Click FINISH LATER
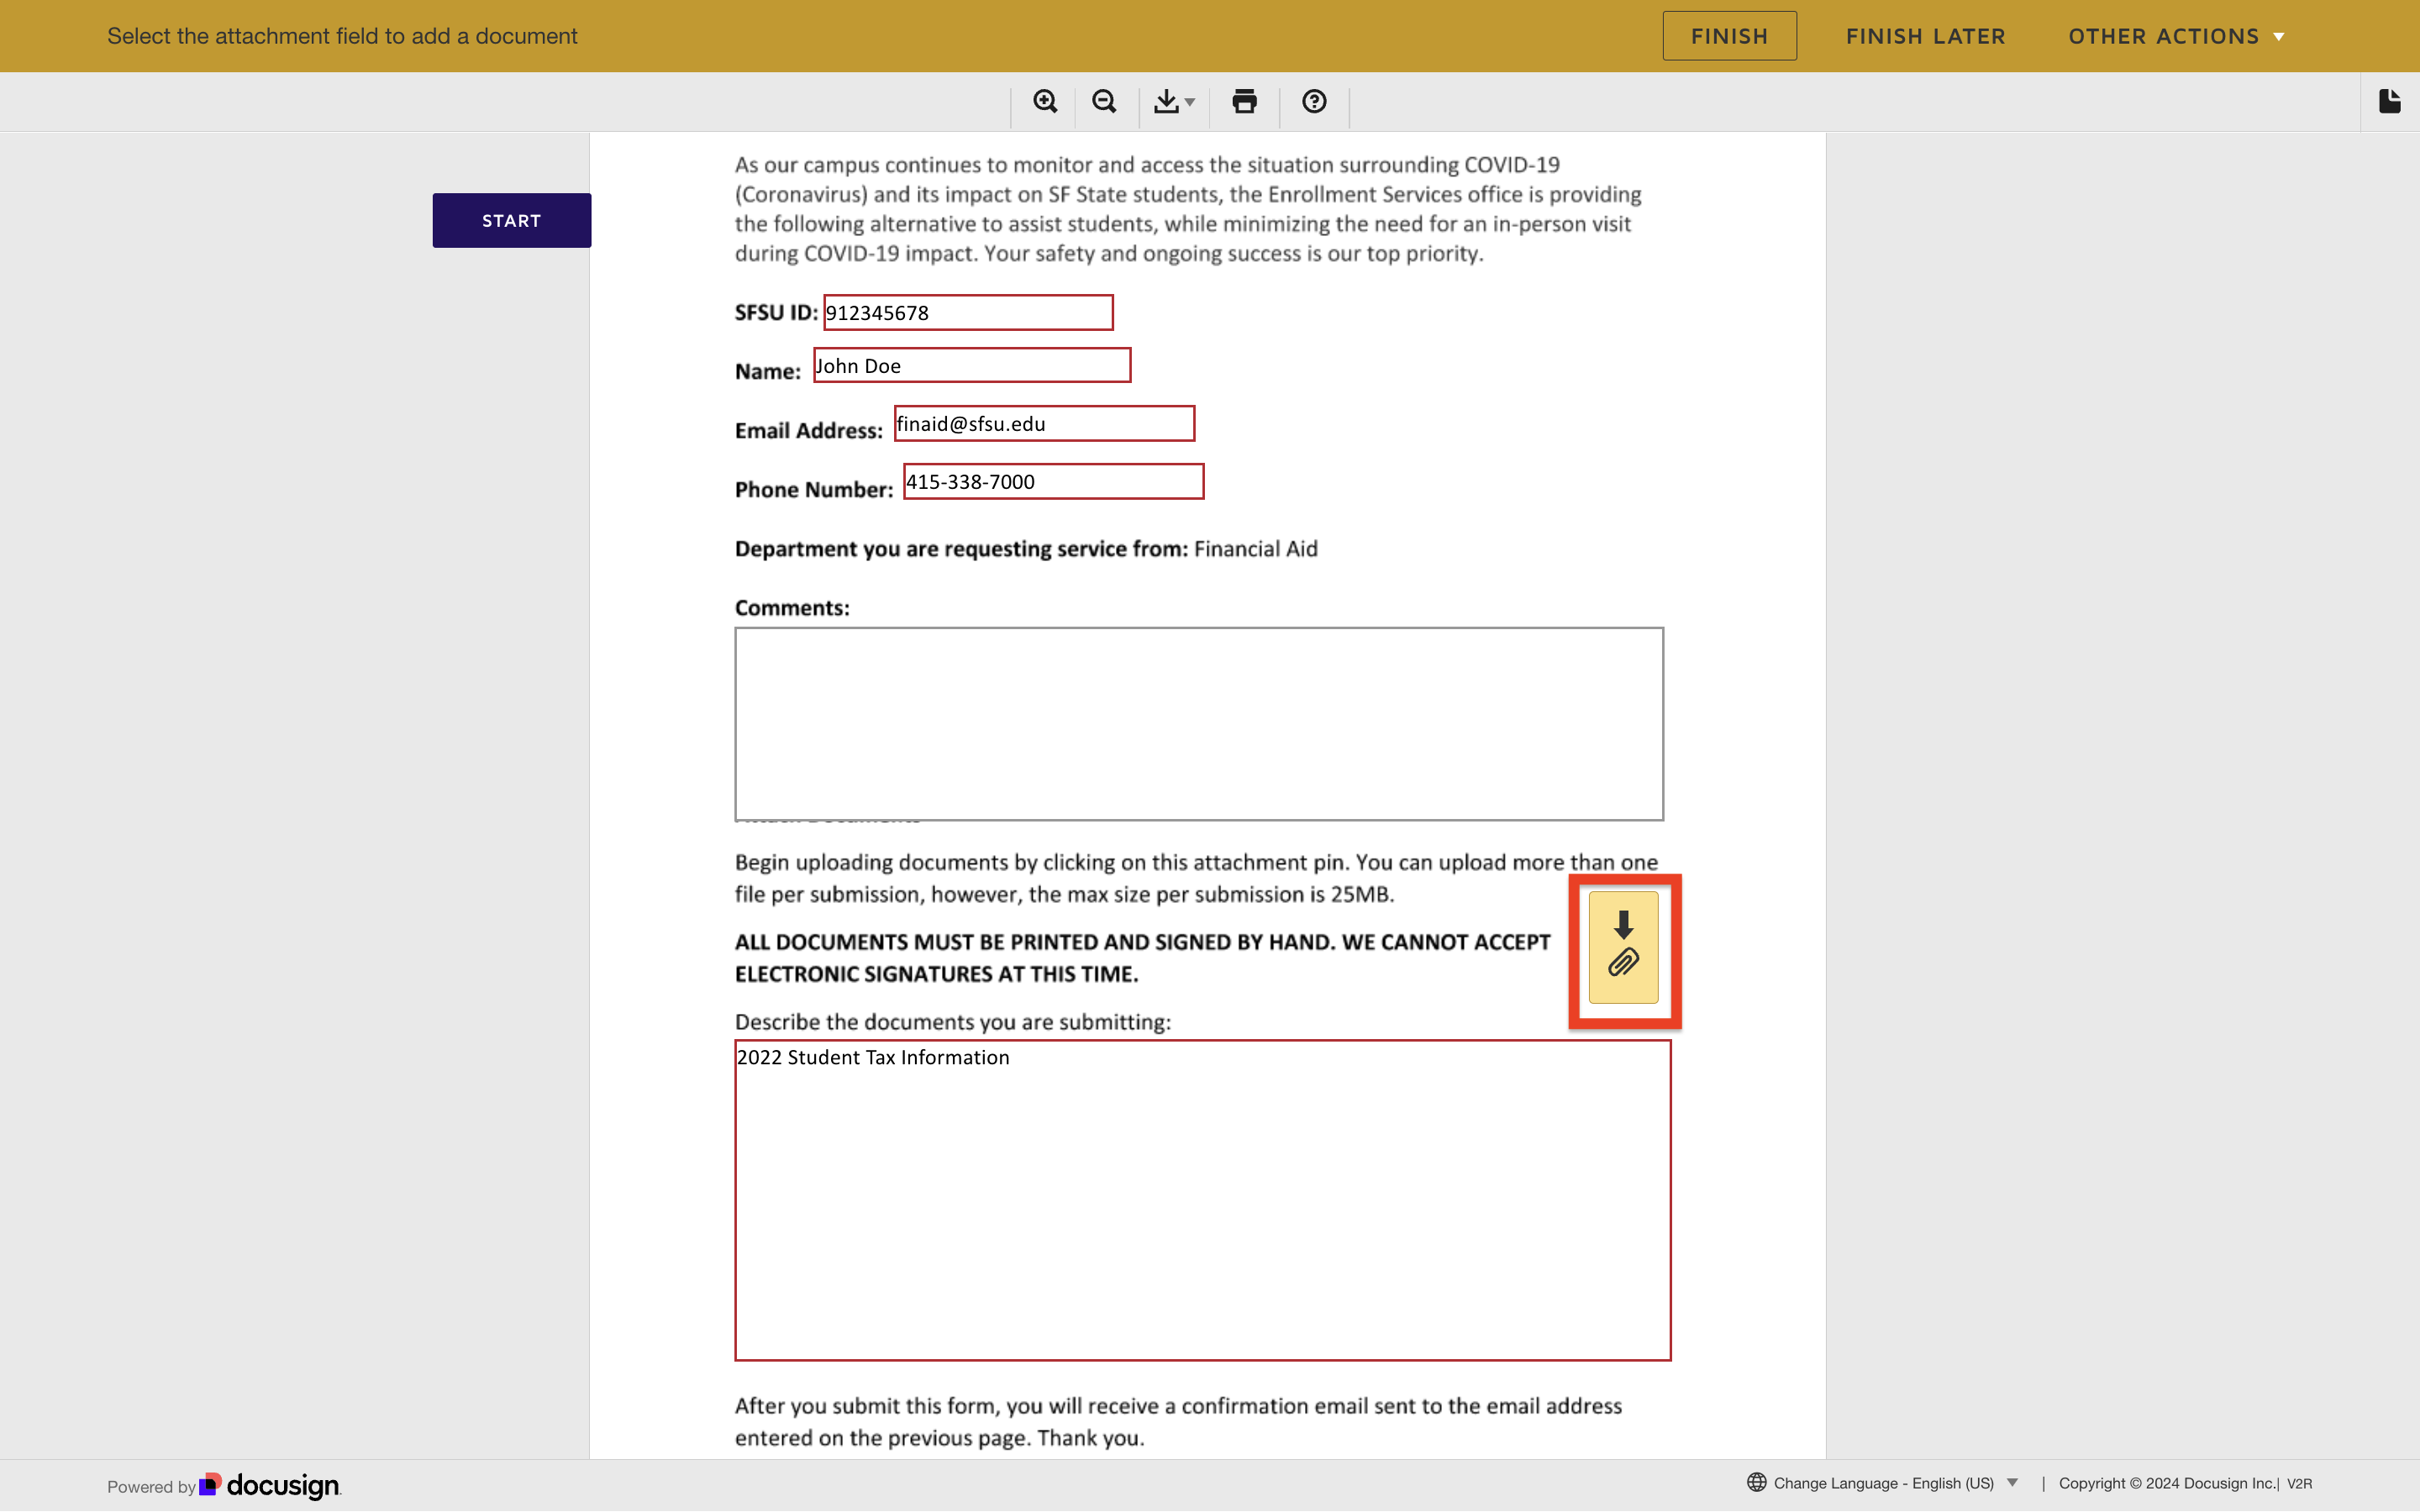 1925,36
